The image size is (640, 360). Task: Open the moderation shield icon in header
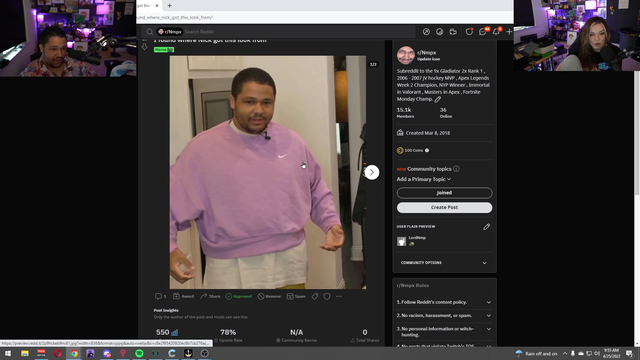tap(469, 32)
